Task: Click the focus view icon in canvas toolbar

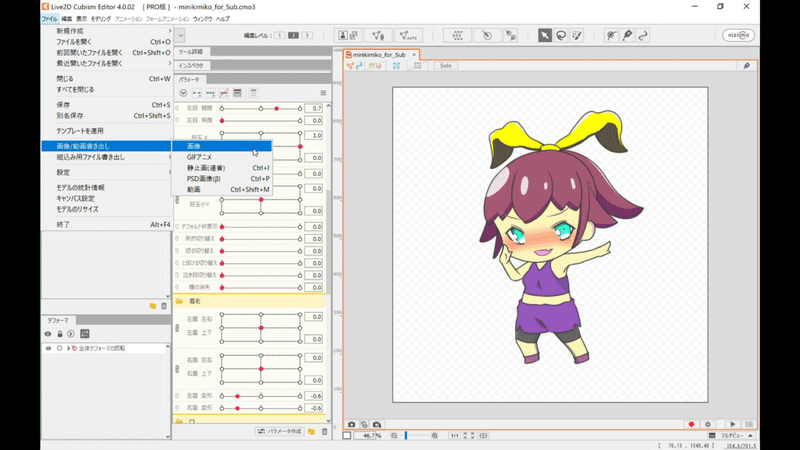Action: [396, 66]
